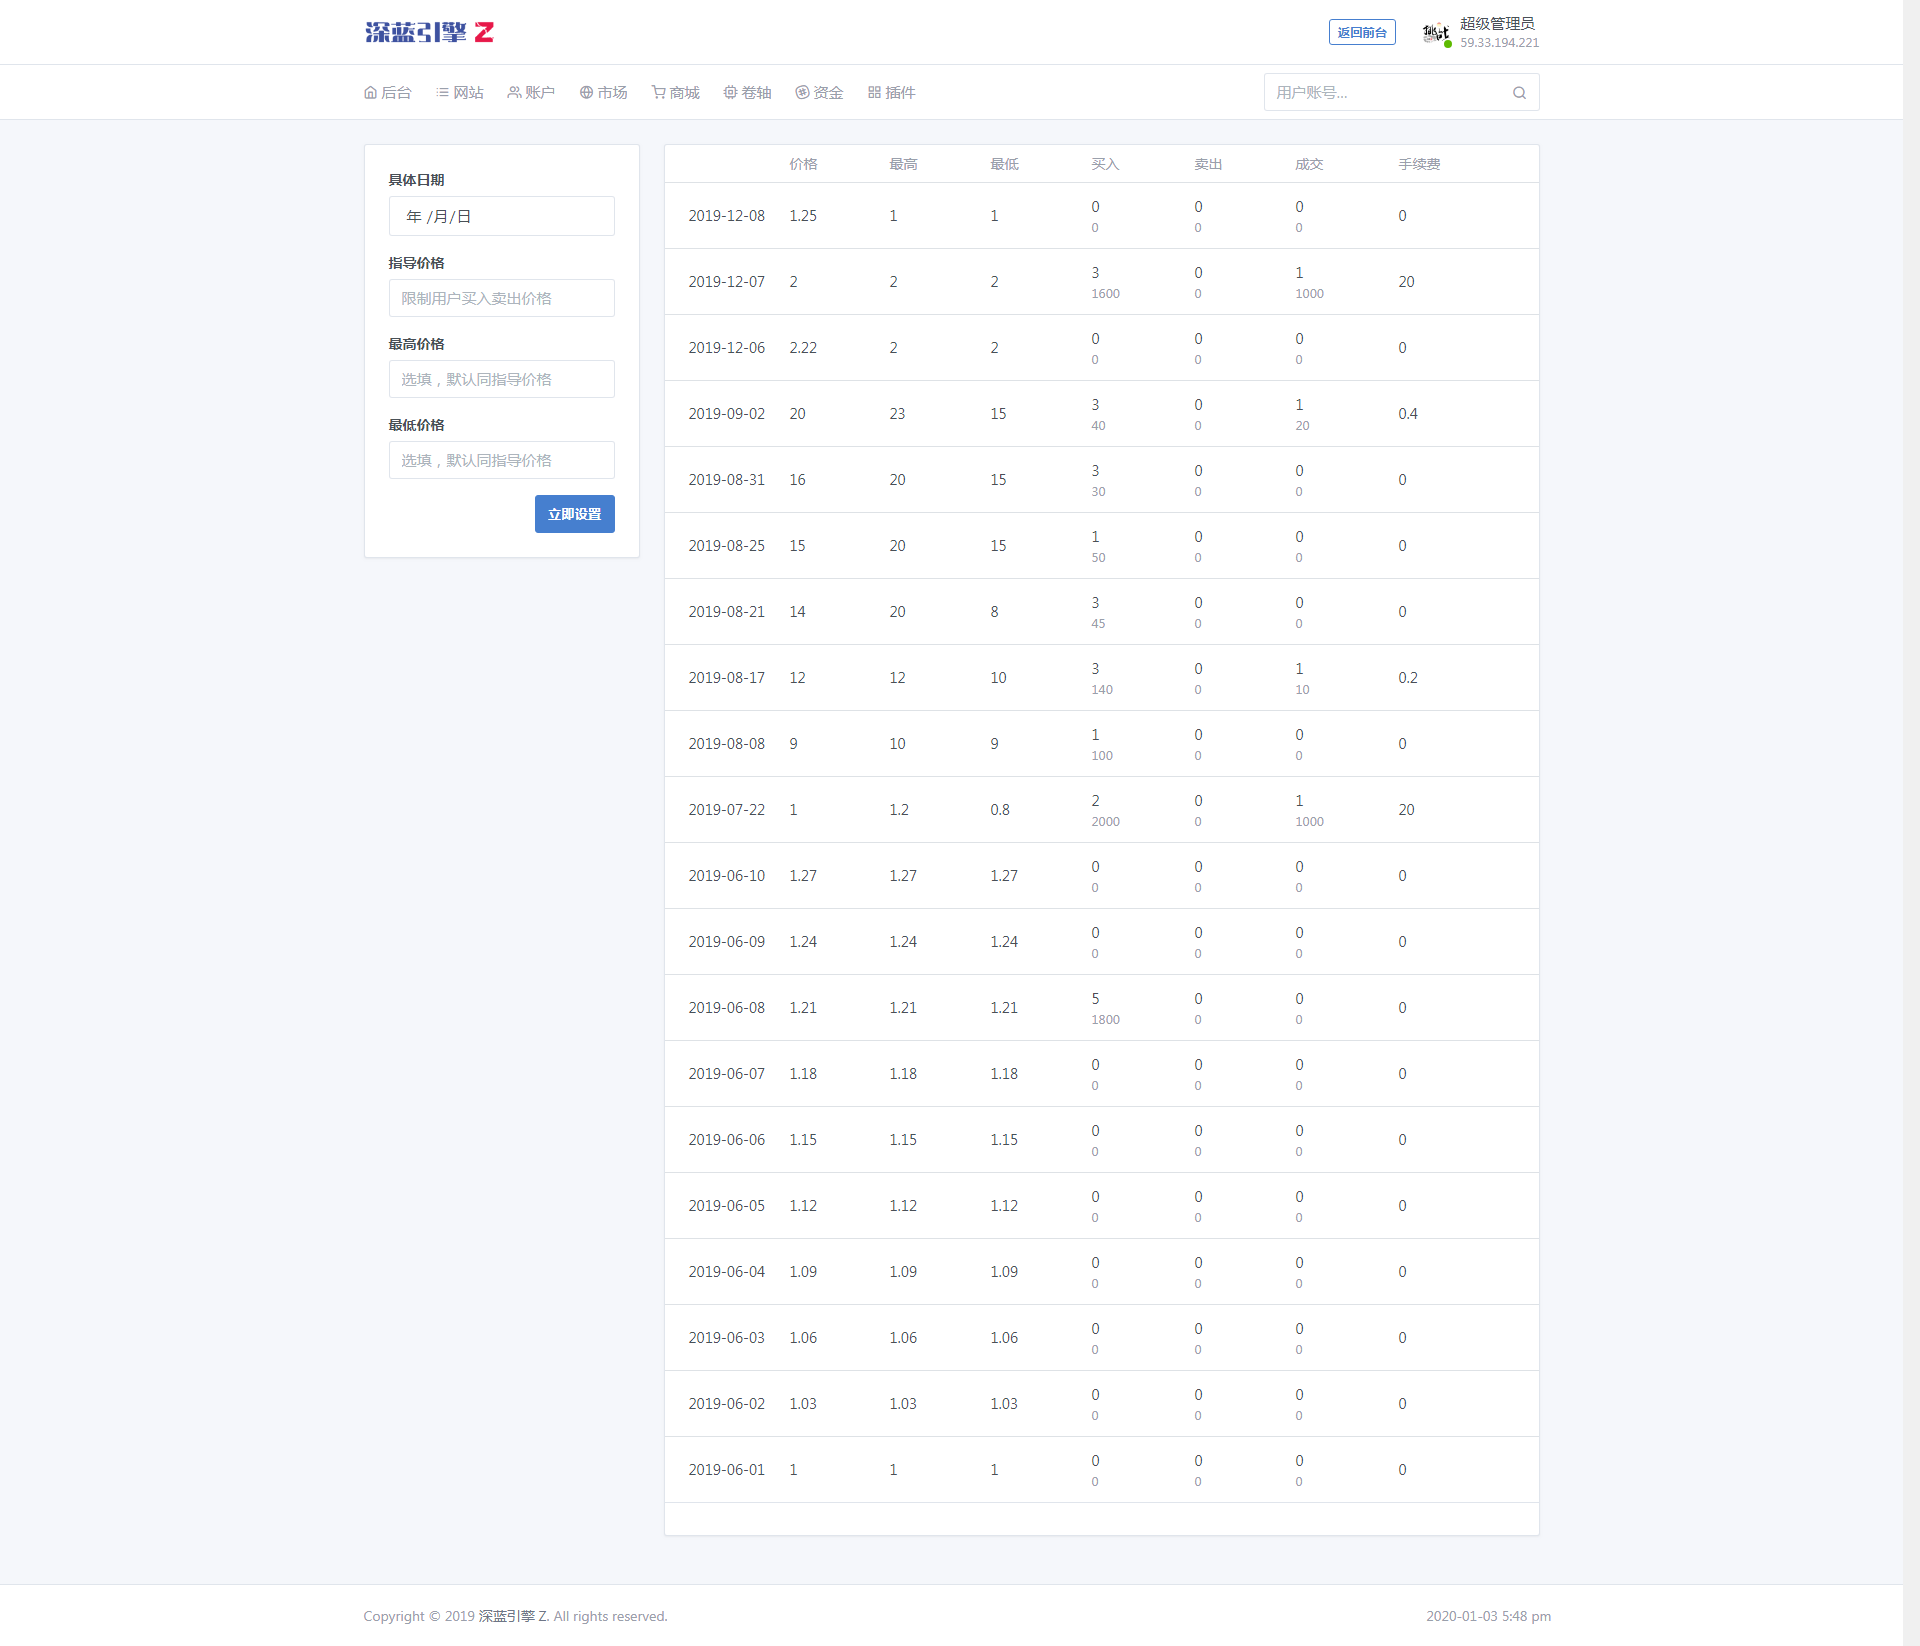Click the 商城 shopping cart icon
Screen dimensions: 1920x1646
point(658,93)
